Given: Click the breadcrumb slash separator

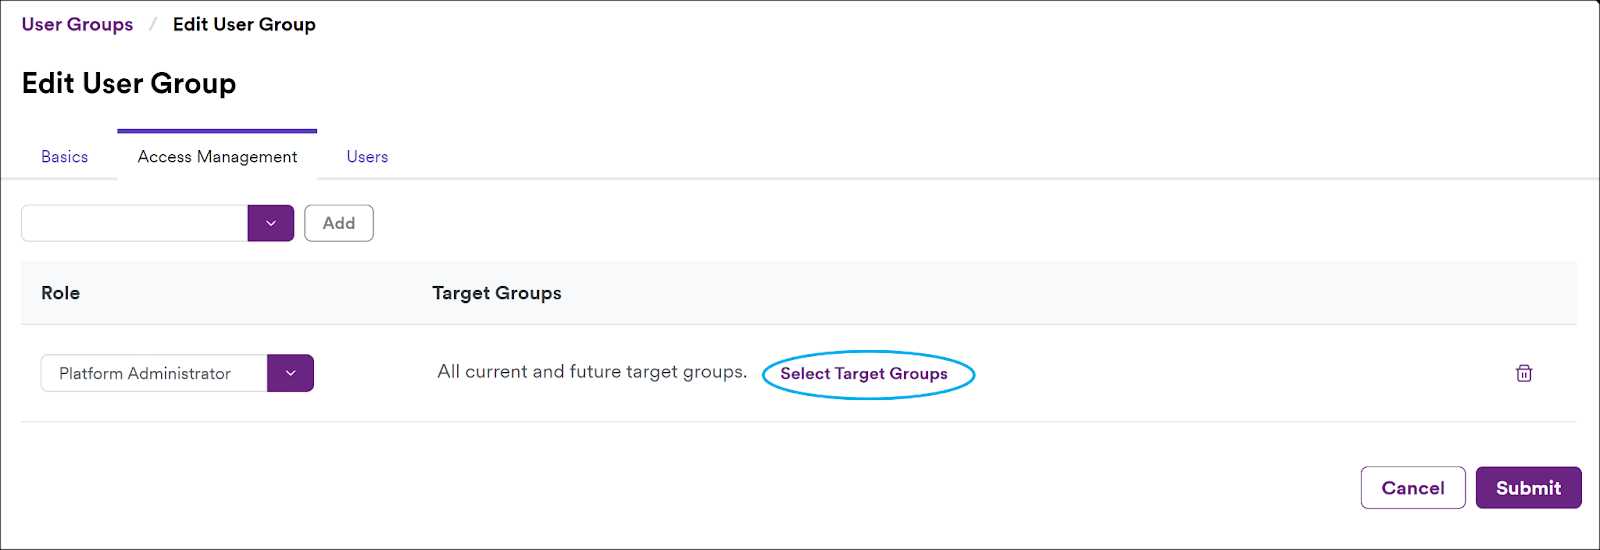Looking at the screenshot, I should 153,24.
